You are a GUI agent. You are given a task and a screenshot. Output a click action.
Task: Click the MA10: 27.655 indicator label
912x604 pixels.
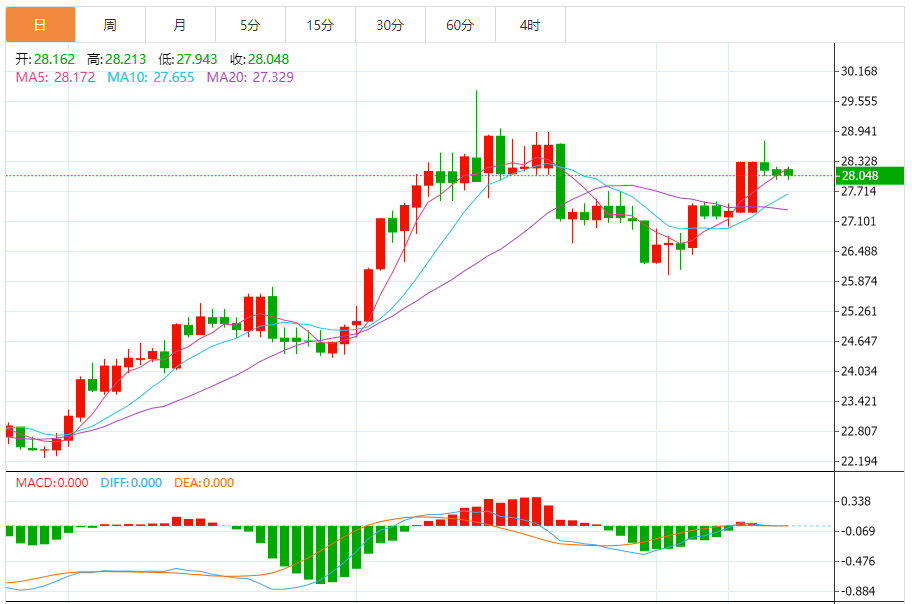point(151,77)
